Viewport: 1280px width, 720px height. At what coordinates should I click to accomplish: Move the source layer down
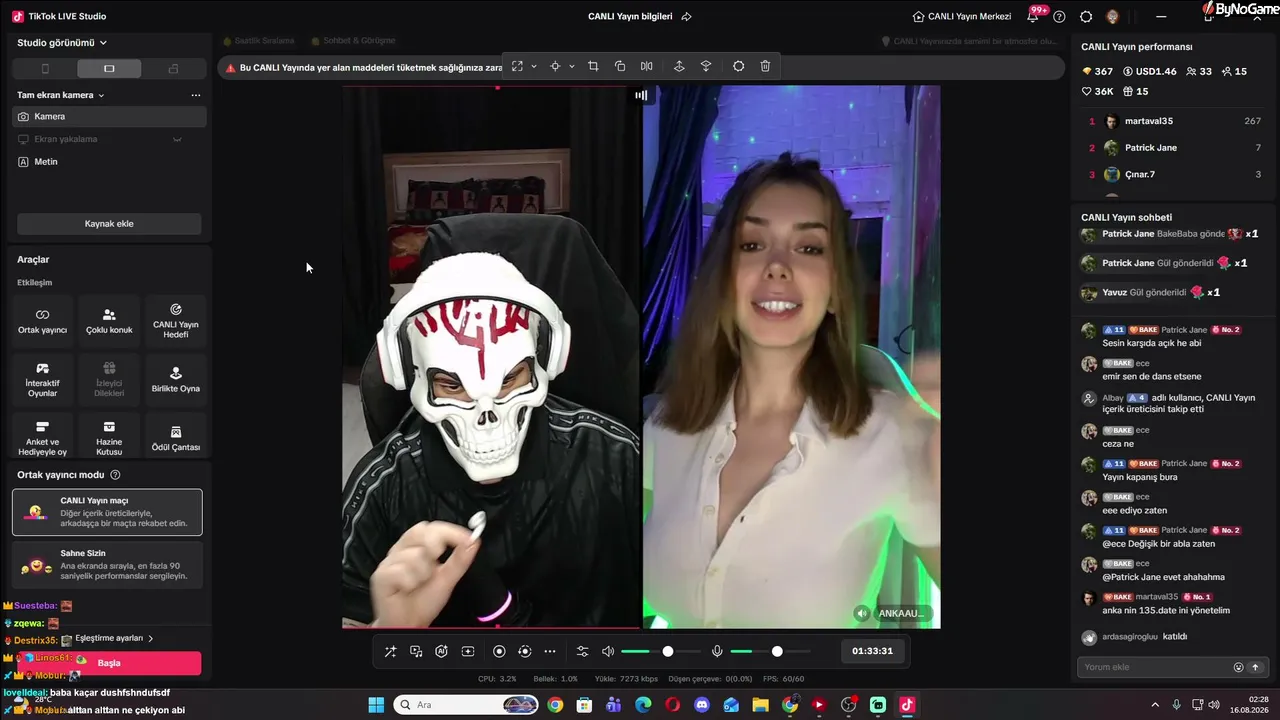(706, 66)
